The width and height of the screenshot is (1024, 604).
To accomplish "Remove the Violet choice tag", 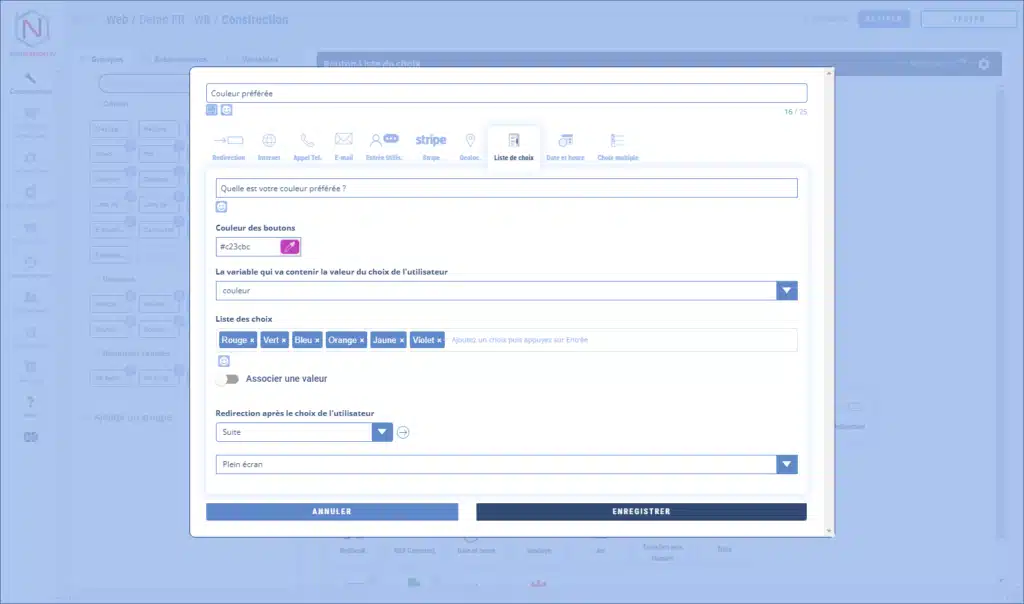I will pyautogui.click(x=439, y=341).
